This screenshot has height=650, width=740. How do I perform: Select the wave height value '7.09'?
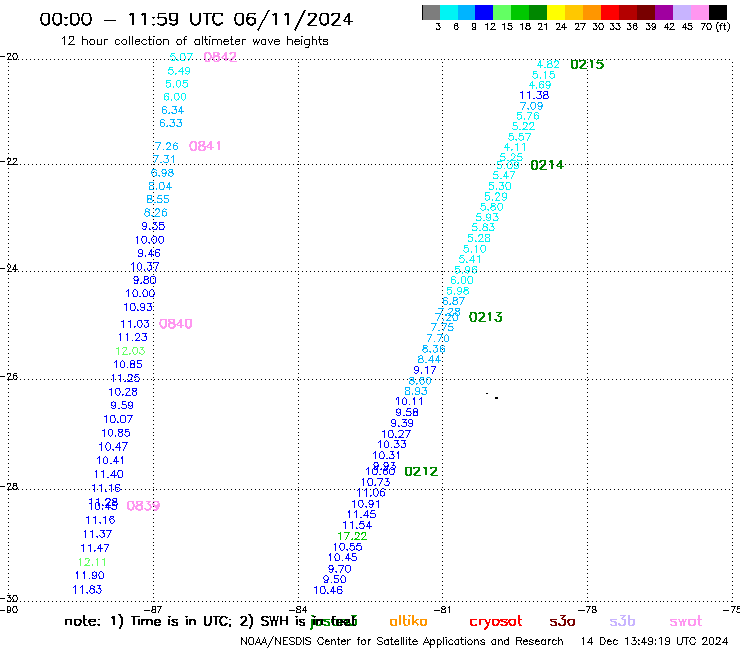(x=531, y=106)
